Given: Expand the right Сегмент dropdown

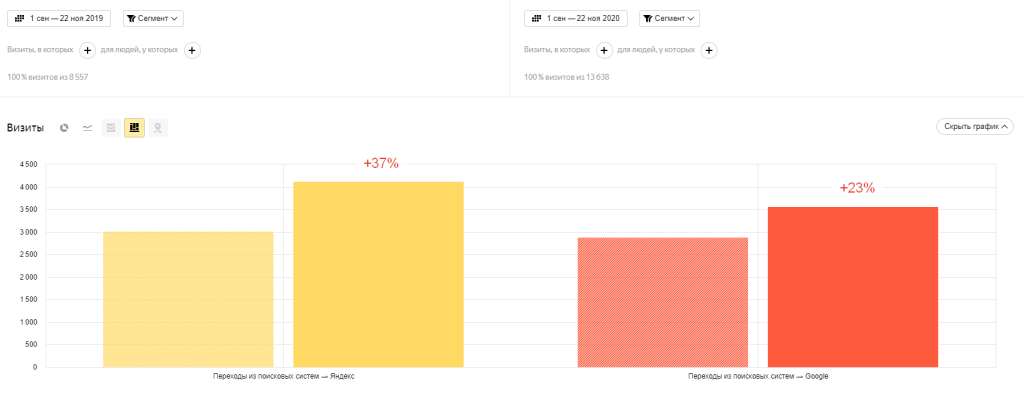Looking at the screenshot, I should tap(669, 18).
